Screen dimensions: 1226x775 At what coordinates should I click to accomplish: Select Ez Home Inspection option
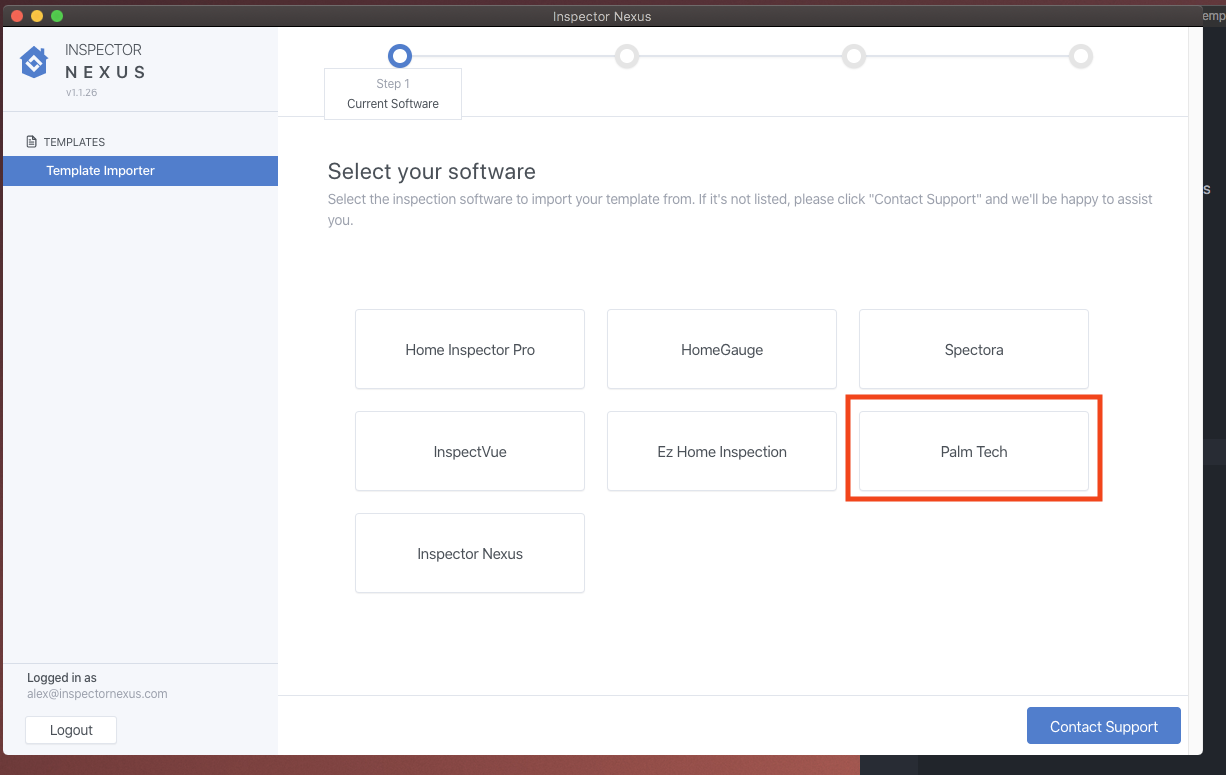point(722,452)
